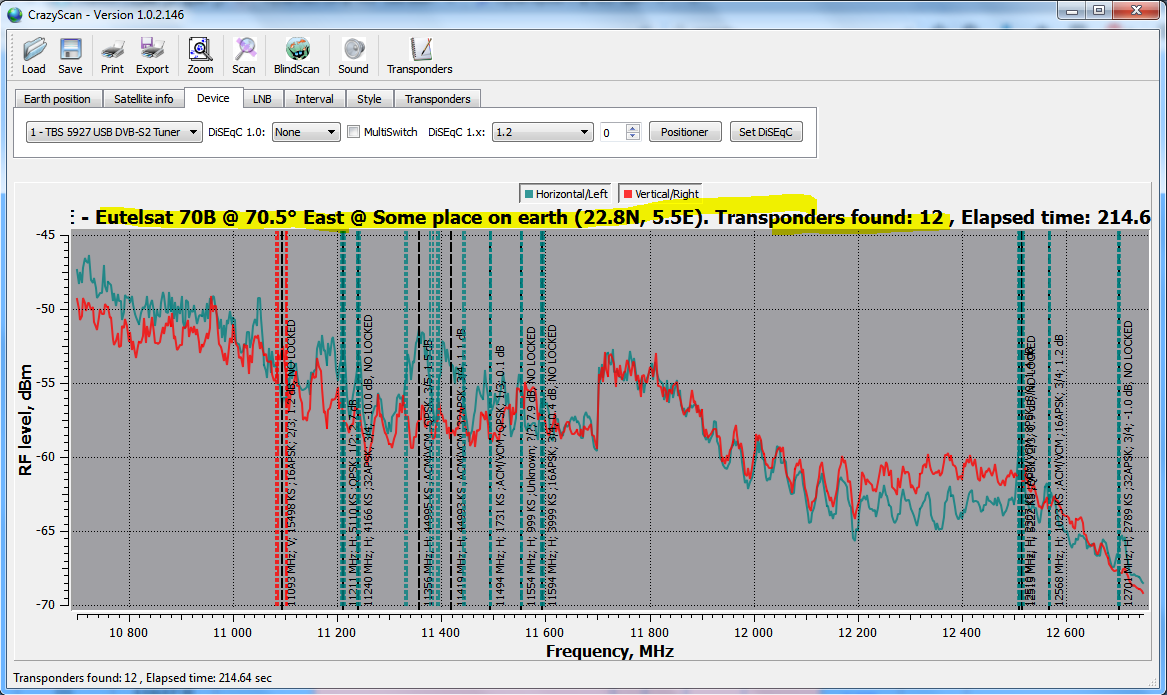Launch BlindScan from the toolbar
This screenshot has width=1167, height=695.
tap(296, 55)
